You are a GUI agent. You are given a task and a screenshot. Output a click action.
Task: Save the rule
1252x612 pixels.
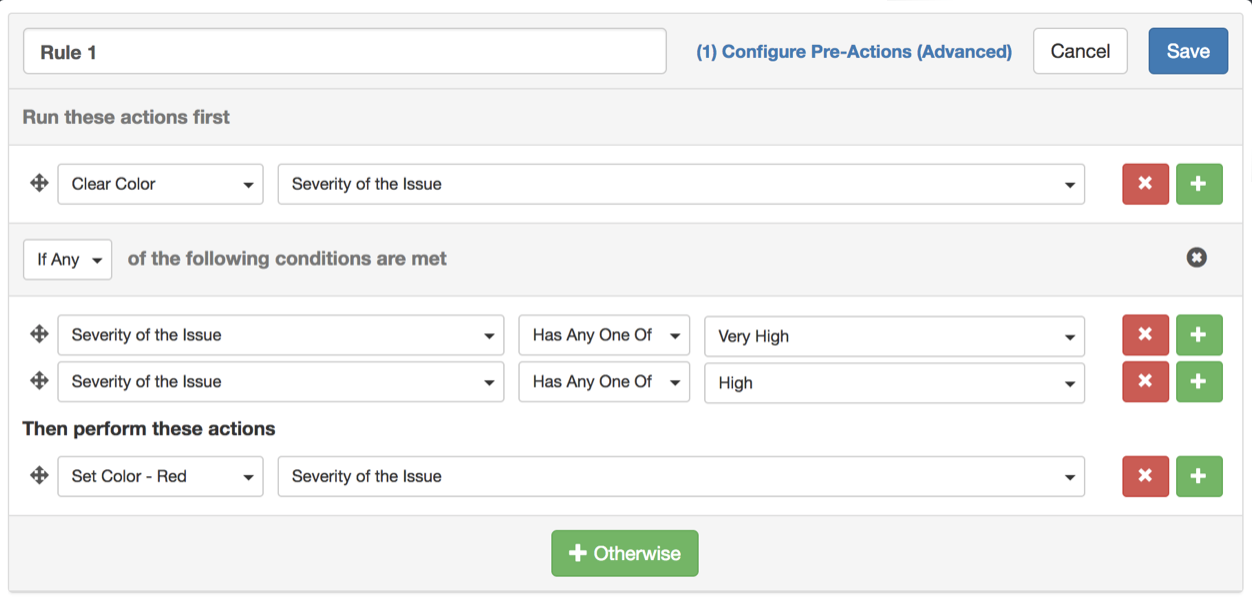pyautogui.click(x=1187, y=51)
